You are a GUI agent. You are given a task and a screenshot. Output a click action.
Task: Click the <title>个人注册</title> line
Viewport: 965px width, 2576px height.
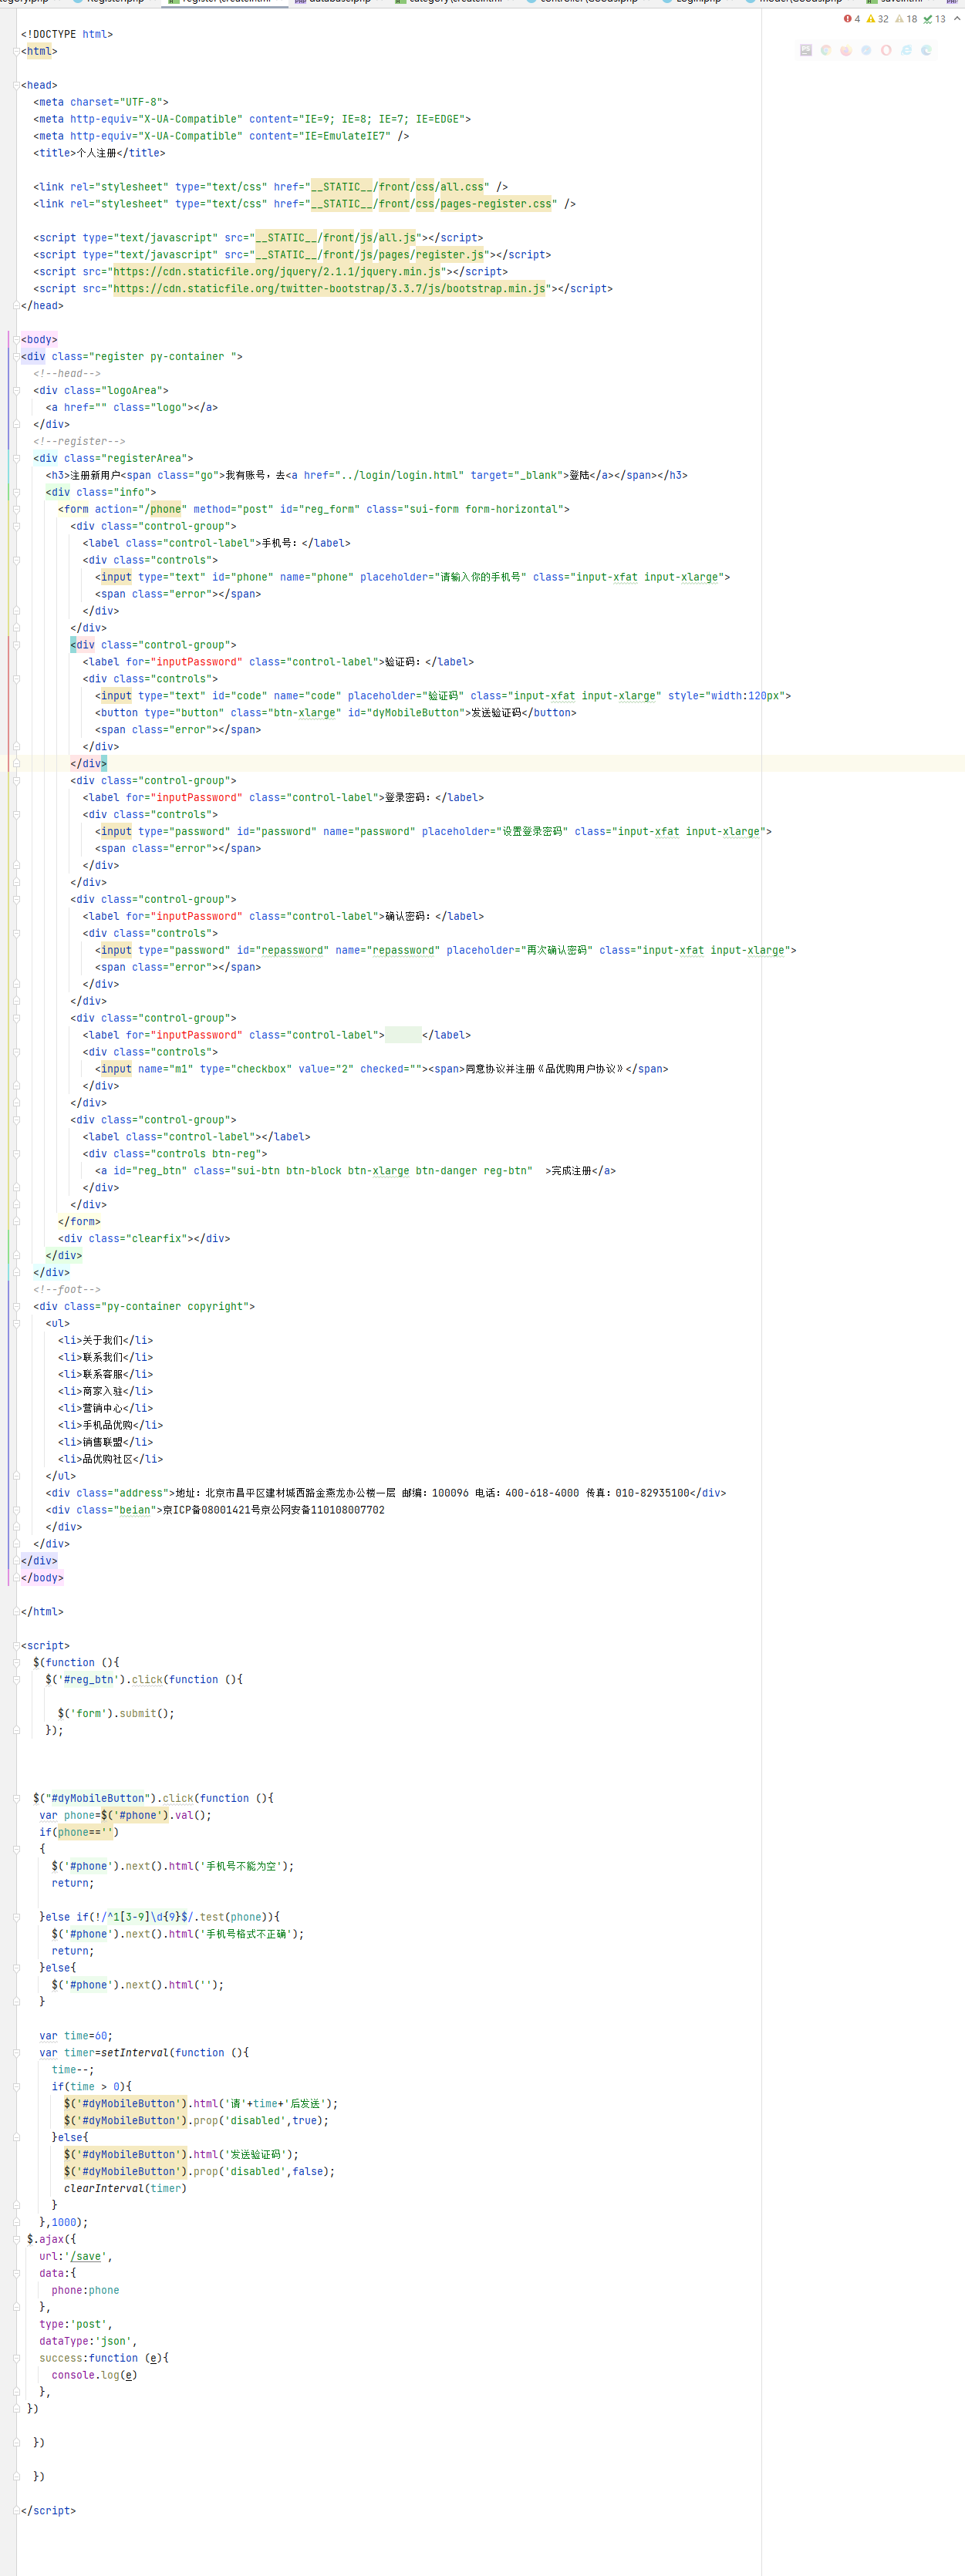point(99,154)
